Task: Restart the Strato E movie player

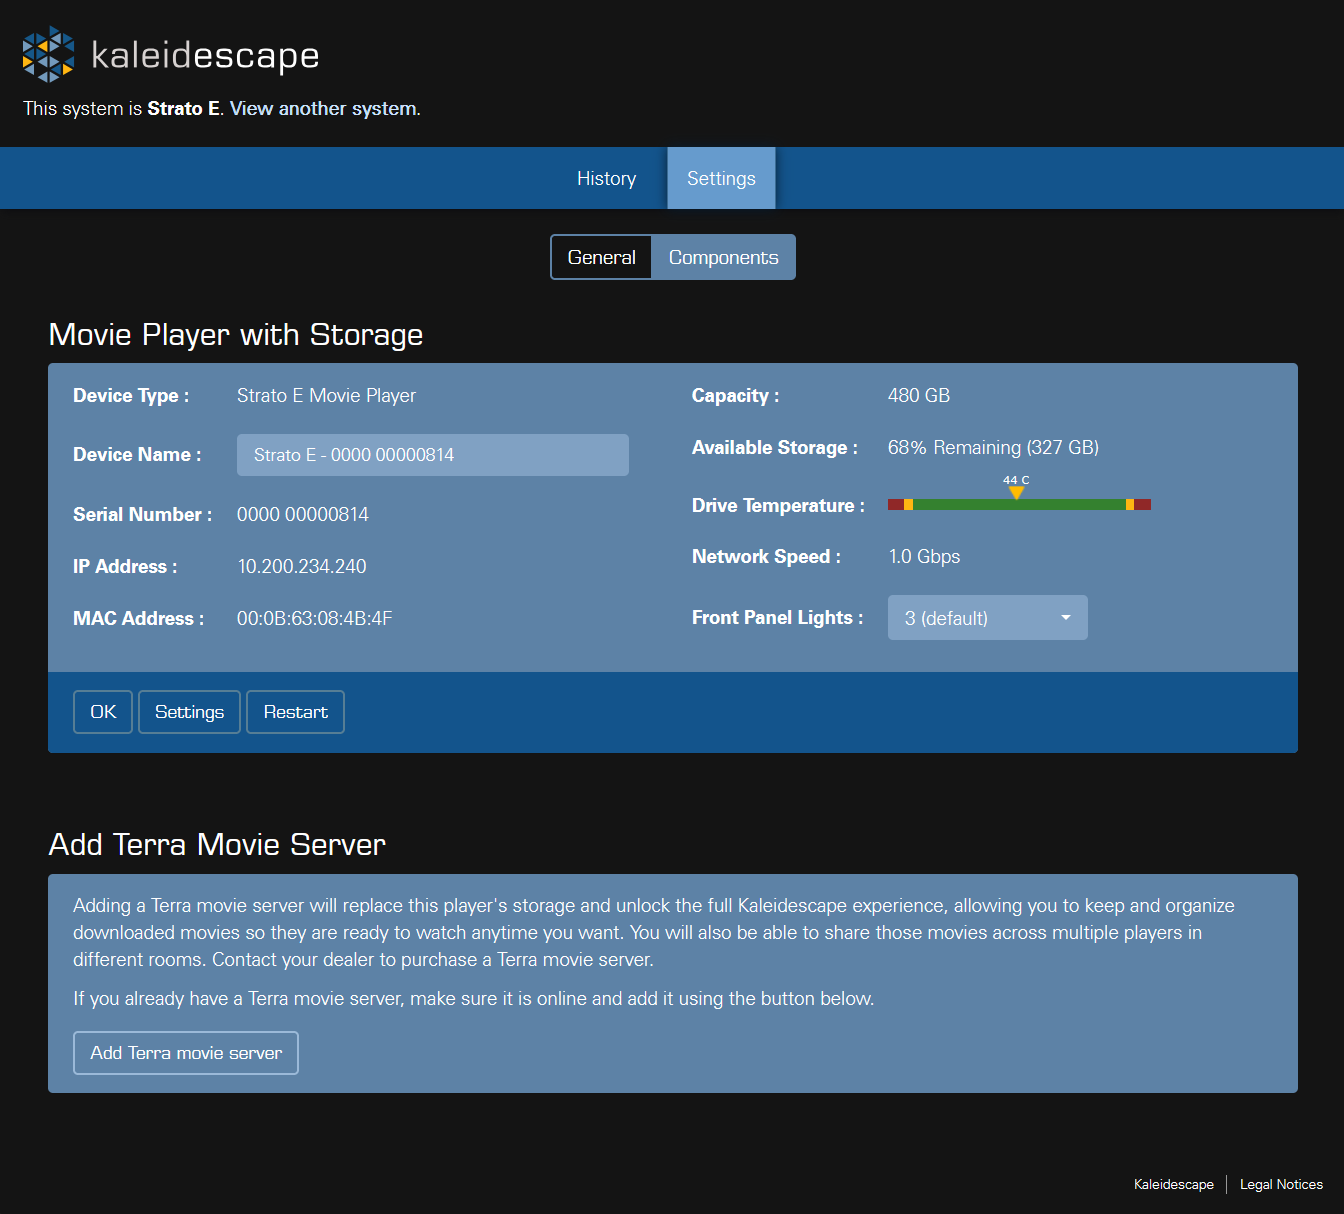Action: (295, 711)
